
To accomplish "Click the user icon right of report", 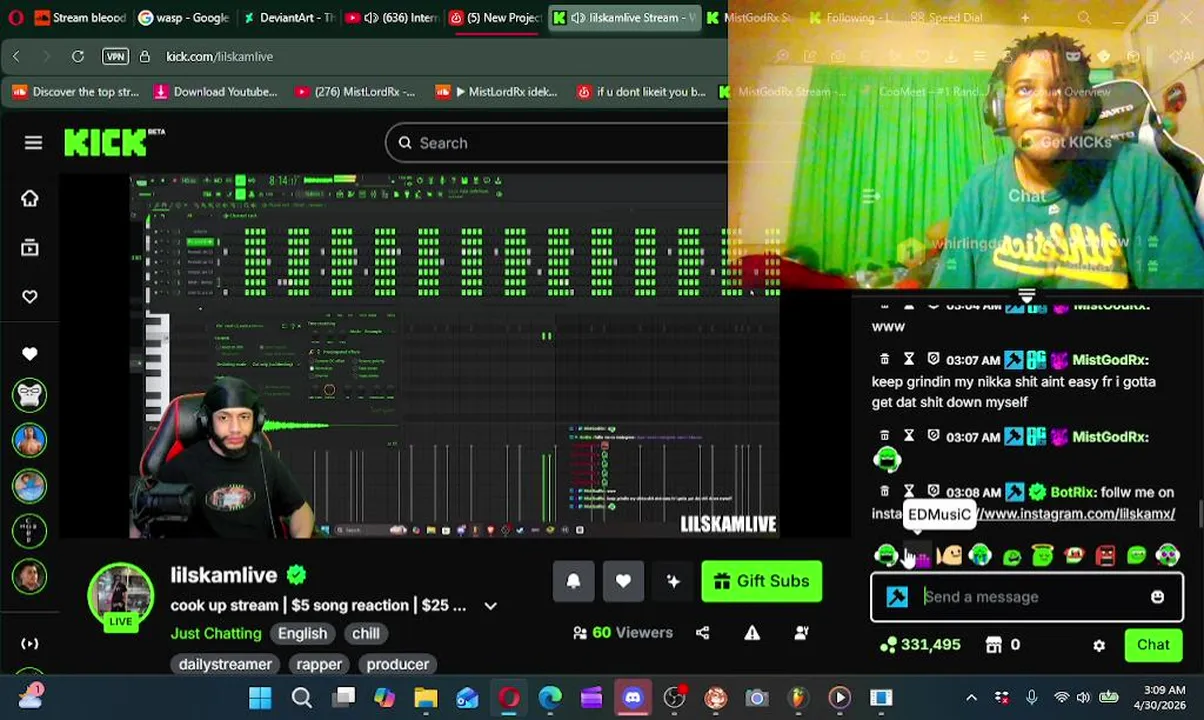I will 801,632.
